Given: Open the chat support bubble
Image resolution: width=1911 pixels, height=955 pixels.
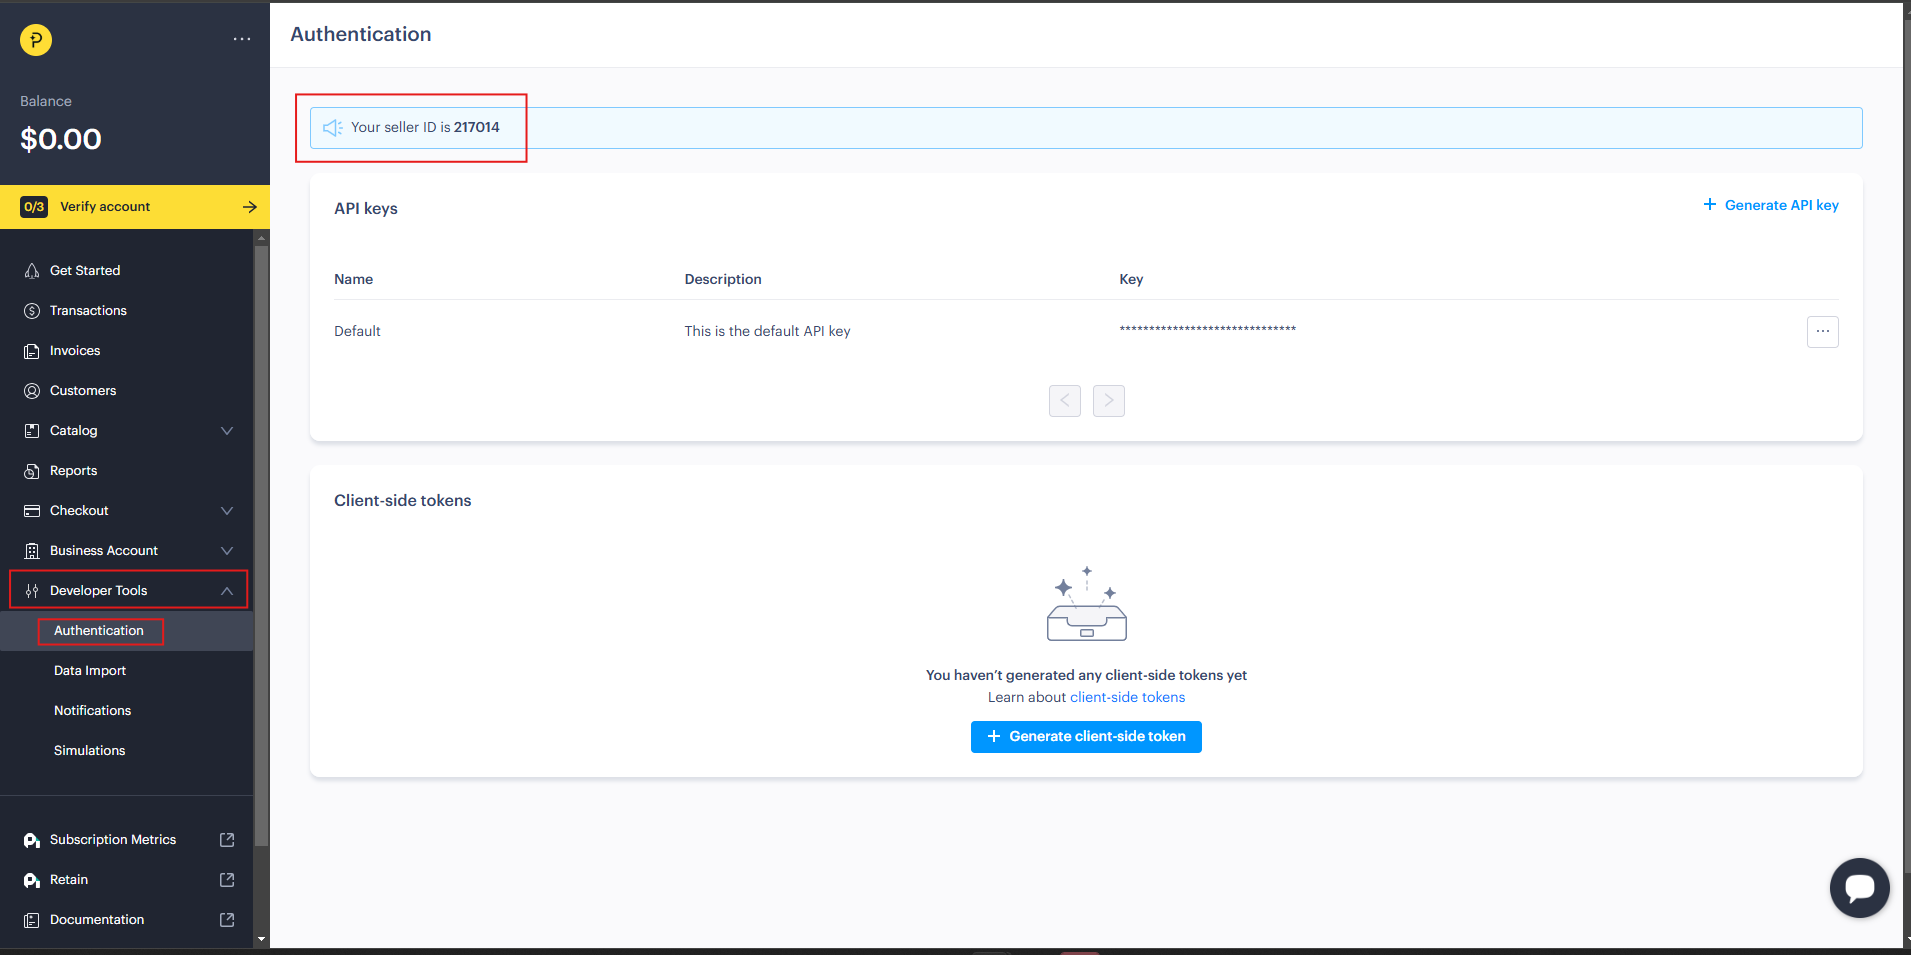Looking at the screenshot, I should [1859, 887].
